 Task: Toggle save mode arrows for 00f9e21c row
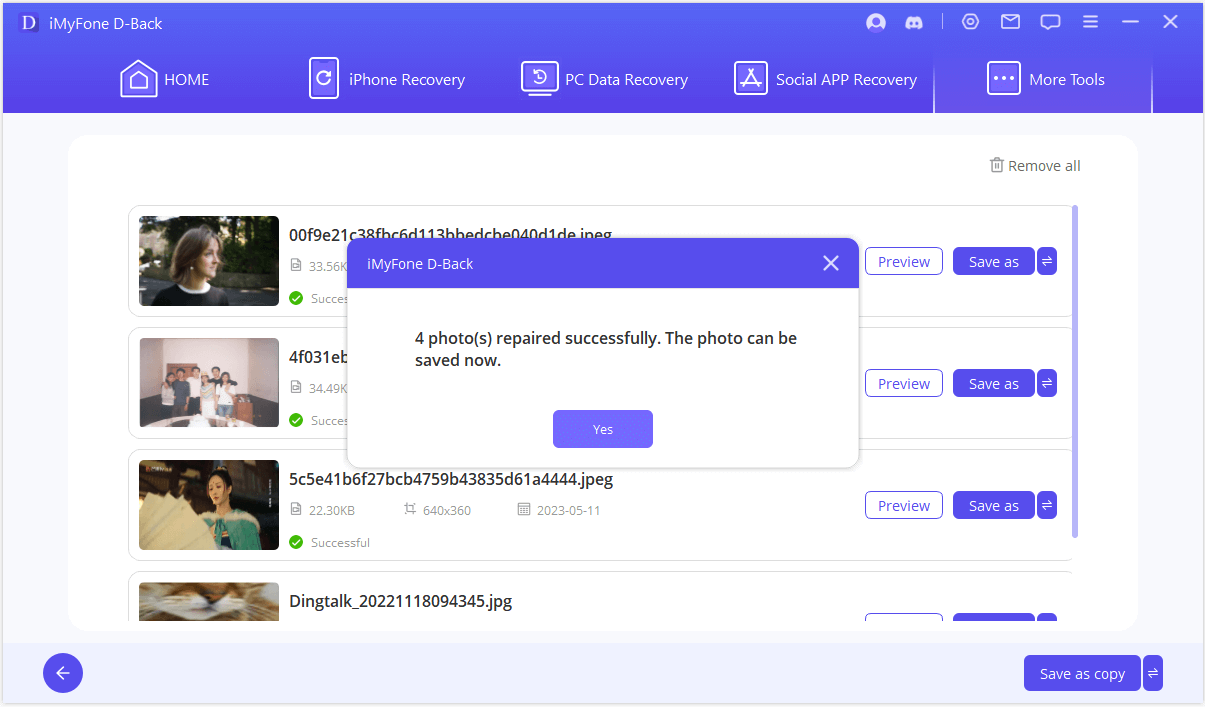tap(1047, 261)
